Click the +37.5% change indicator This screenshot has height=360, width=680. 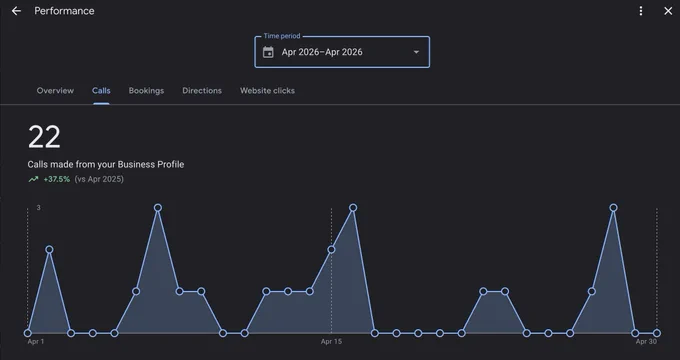[x=57, y=179]
